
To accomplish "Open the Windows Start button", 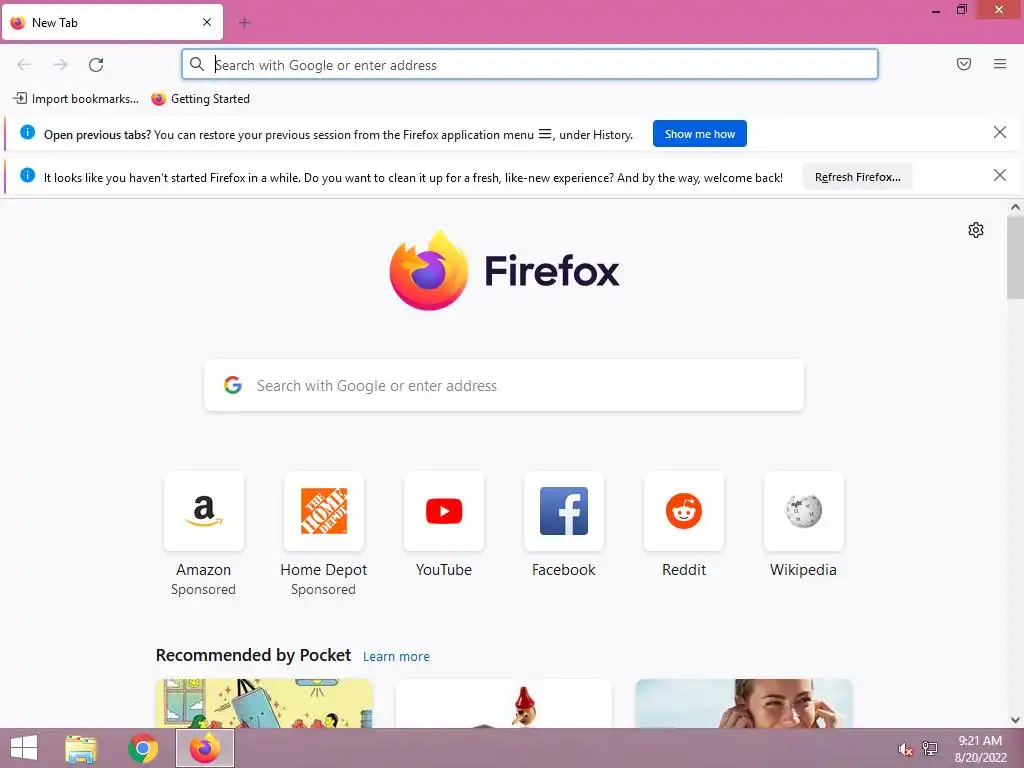I will pos(24,748).
